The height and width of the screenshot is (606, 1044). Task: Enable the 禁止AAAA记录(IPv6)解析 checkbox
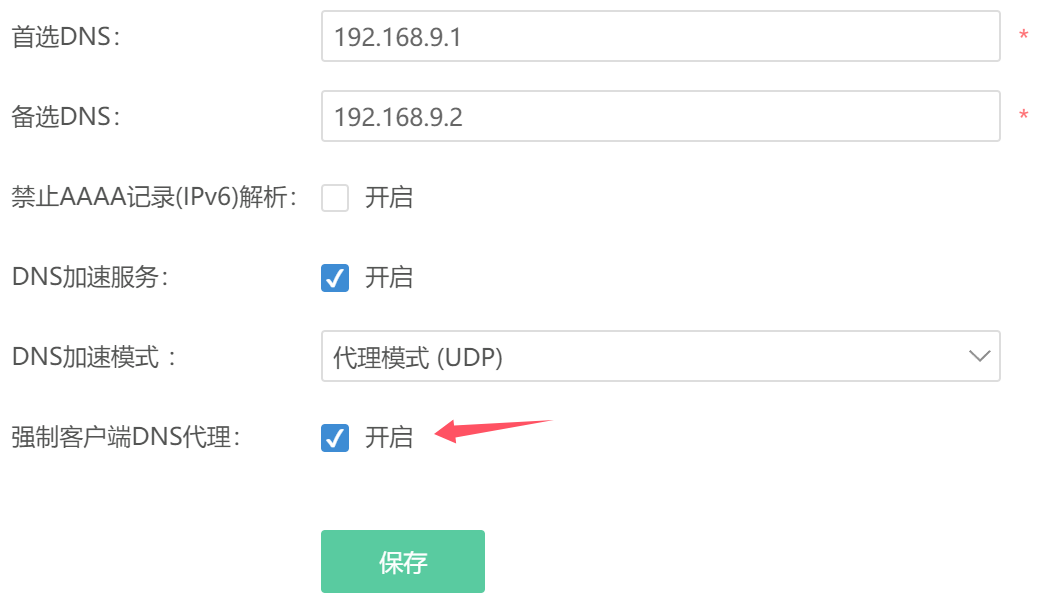(335, 198)
